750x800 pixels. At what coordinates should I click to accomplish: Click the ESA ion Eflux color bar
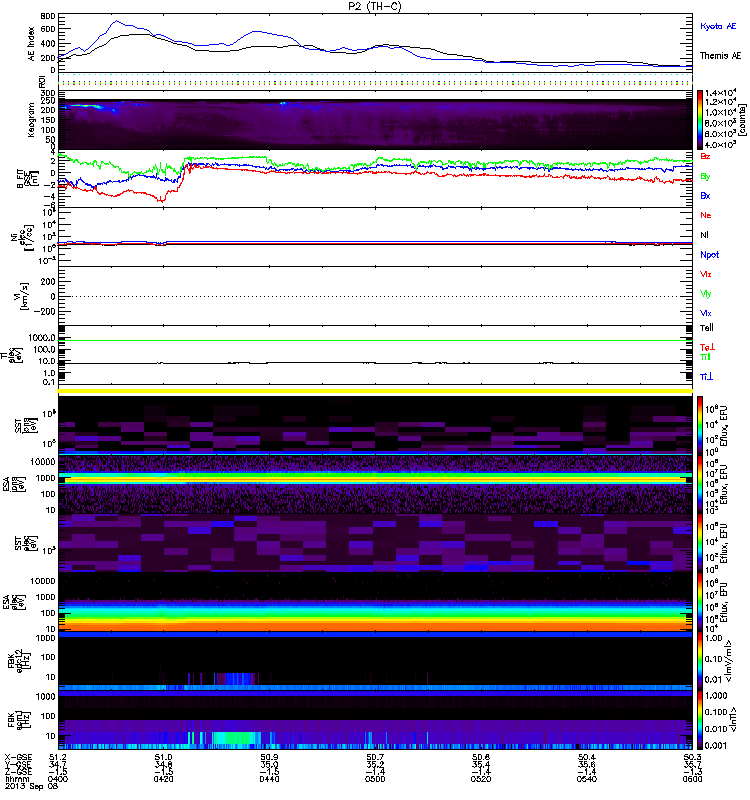[700, 484]
